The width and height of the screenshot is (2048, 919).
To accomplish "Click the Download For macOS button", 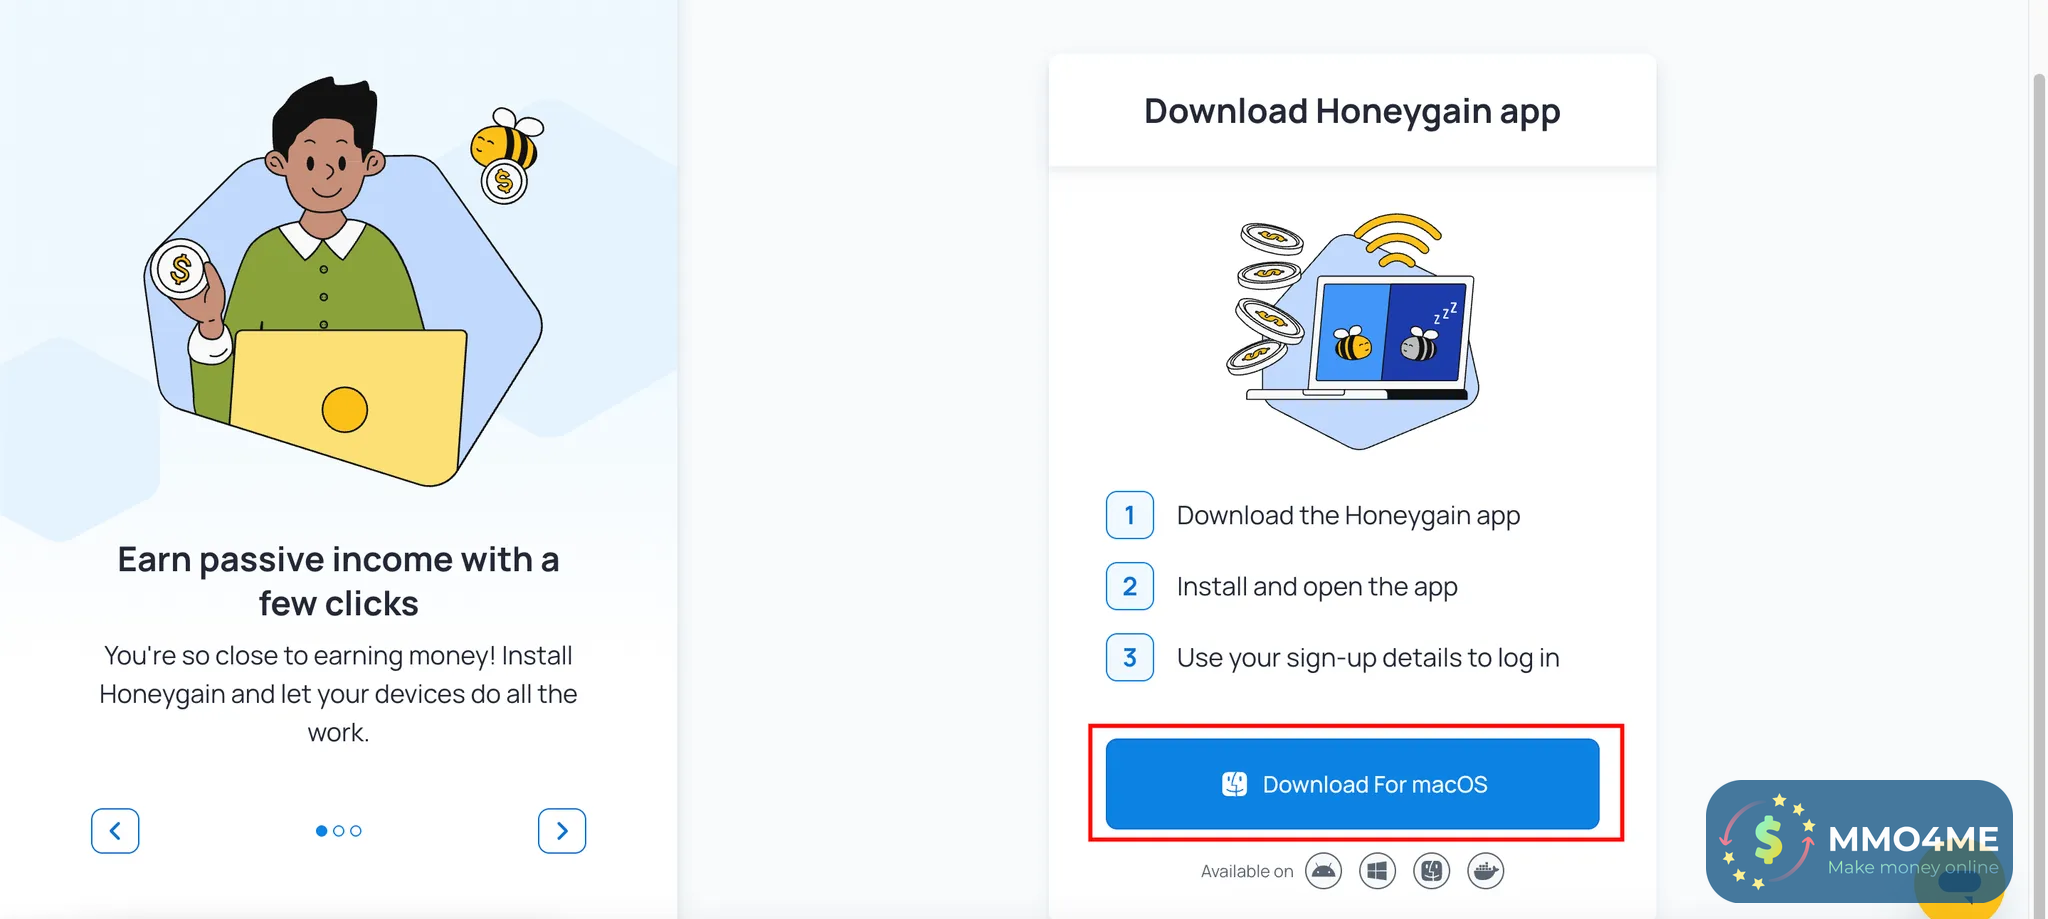I will coord(1352,784).
